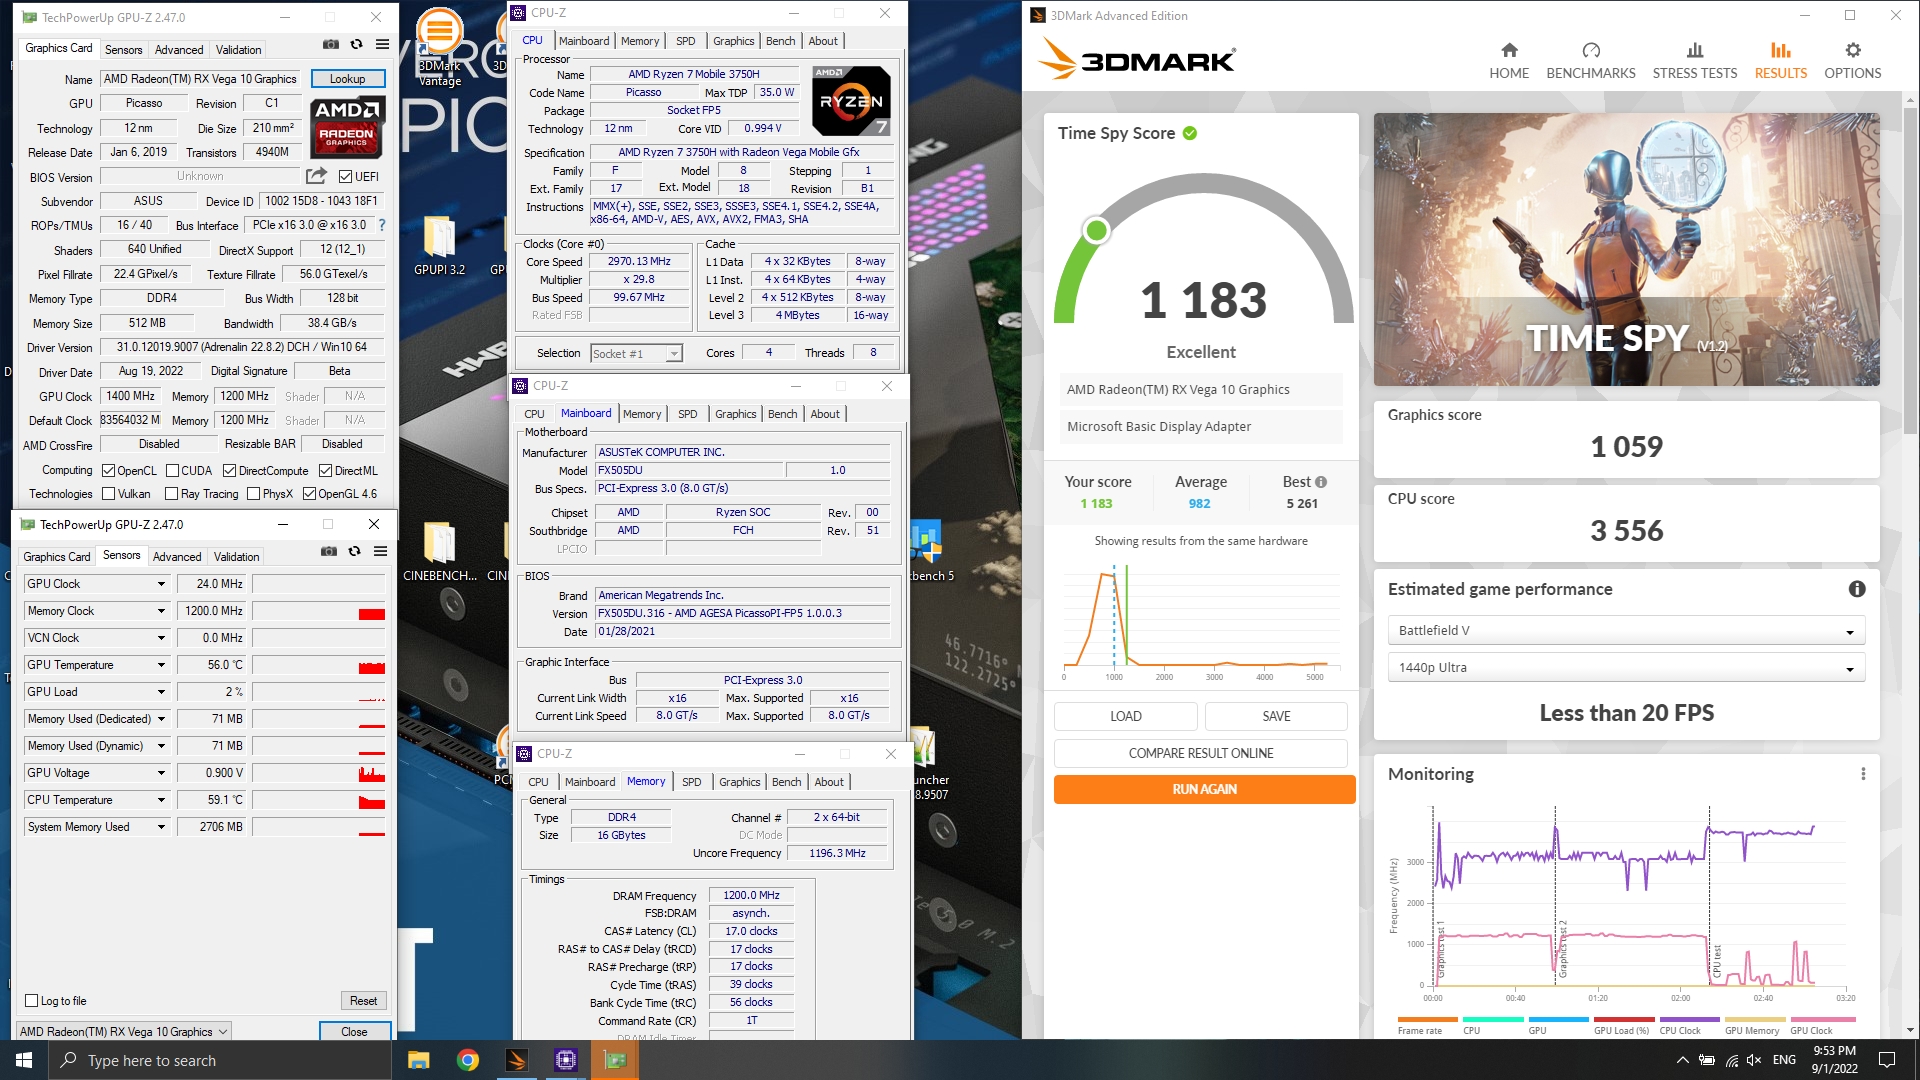Open the SPD tab in the CPU-Z Mainboard window
1920x1080 pixels.
[x=687, y=414]
